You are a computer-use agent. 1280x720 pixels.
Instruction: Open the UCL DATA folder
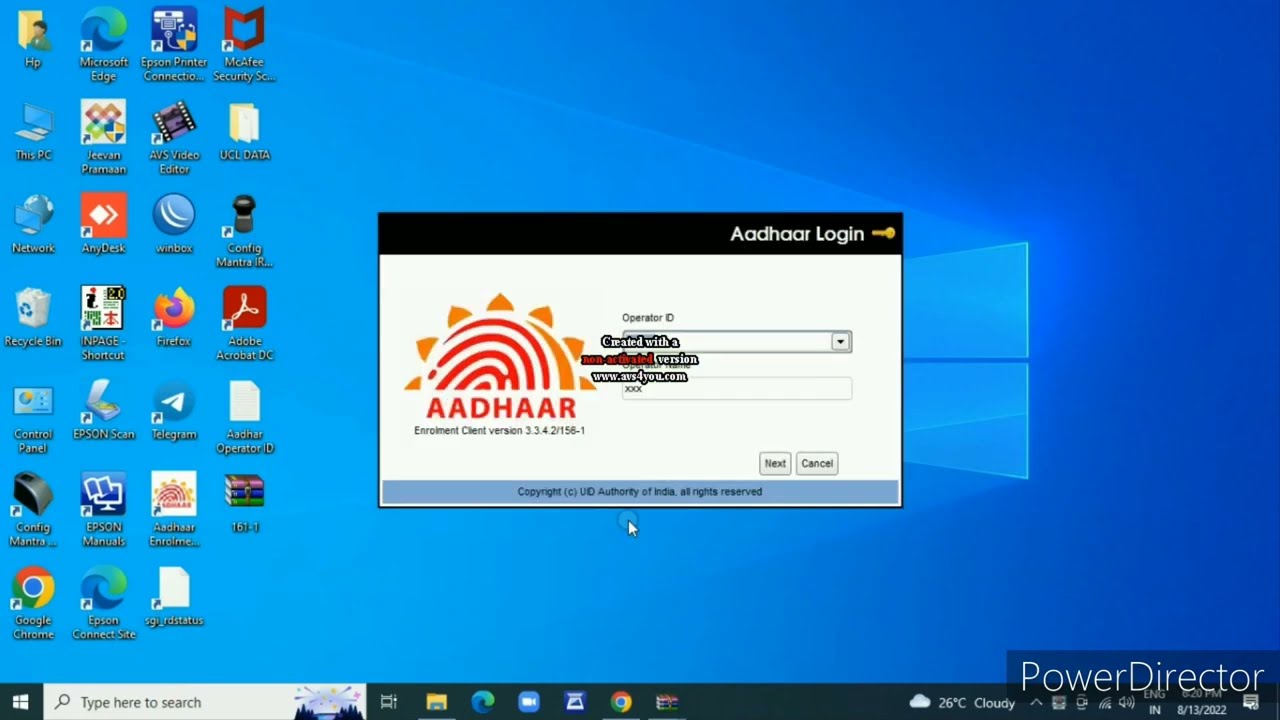[244, 131]
